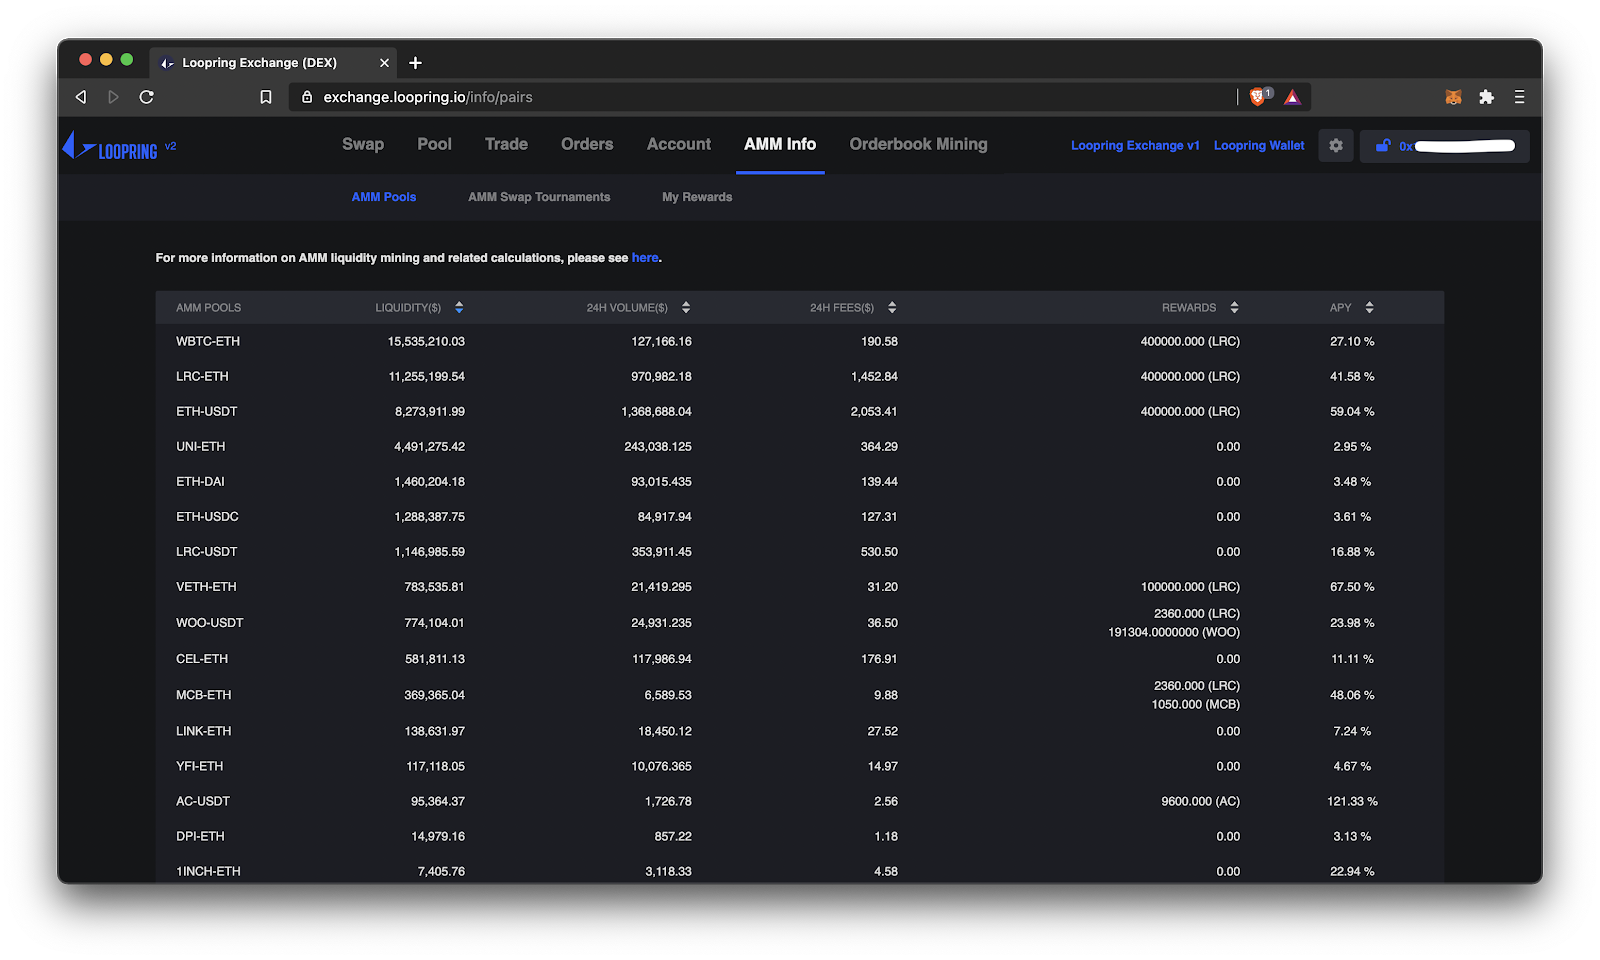Viewport: 1600px width, 960px height.
Task: Switch to My Rewards tab
Action: pos(697,197)
